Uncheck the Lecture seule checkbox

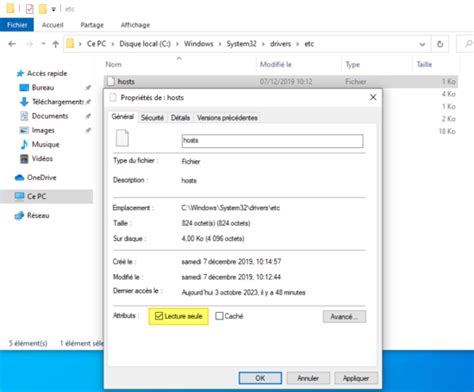click(159, 316)
